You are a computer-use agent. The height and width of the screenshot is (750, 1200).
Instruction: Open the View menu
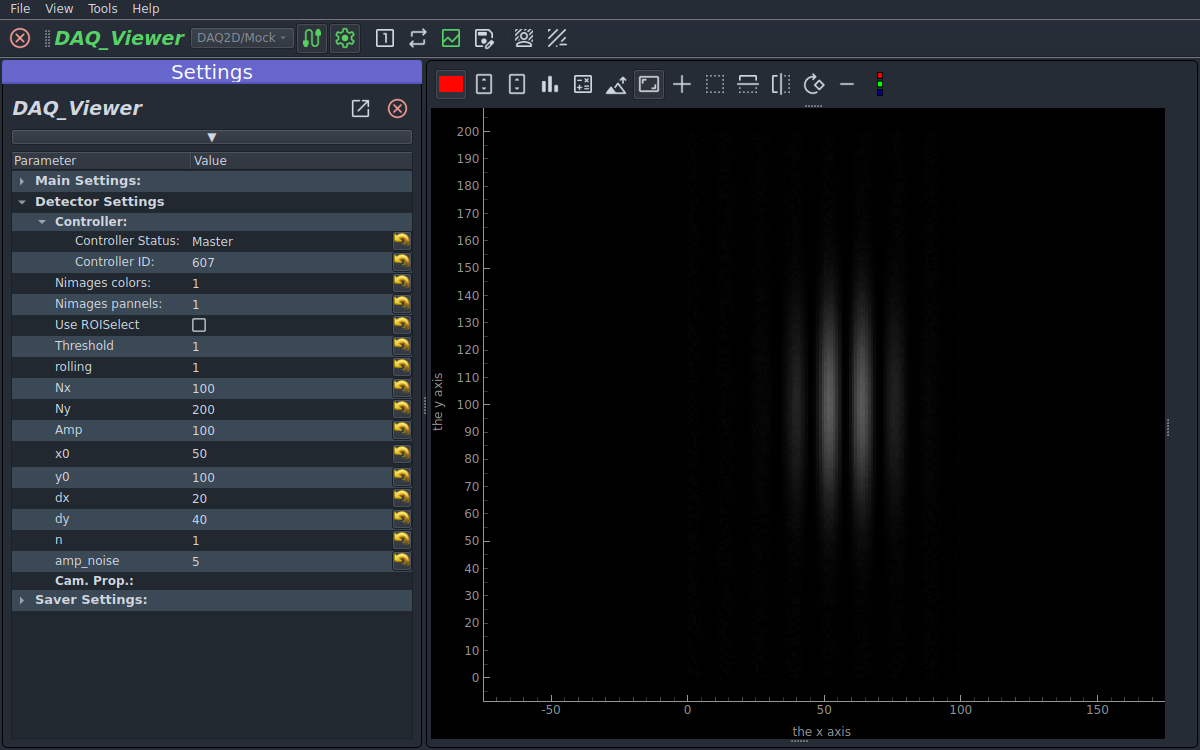click(x=59, y=8)
